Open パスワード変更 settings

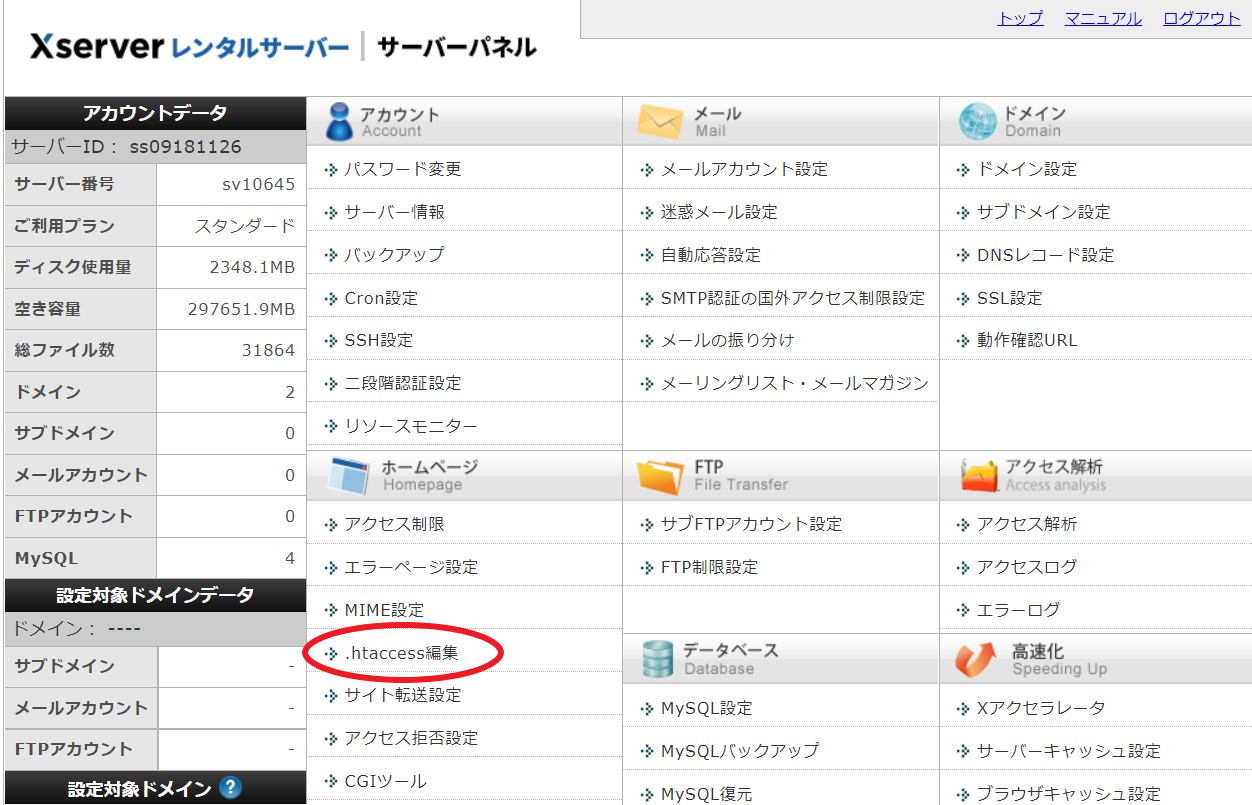click(x=403, y=169)
